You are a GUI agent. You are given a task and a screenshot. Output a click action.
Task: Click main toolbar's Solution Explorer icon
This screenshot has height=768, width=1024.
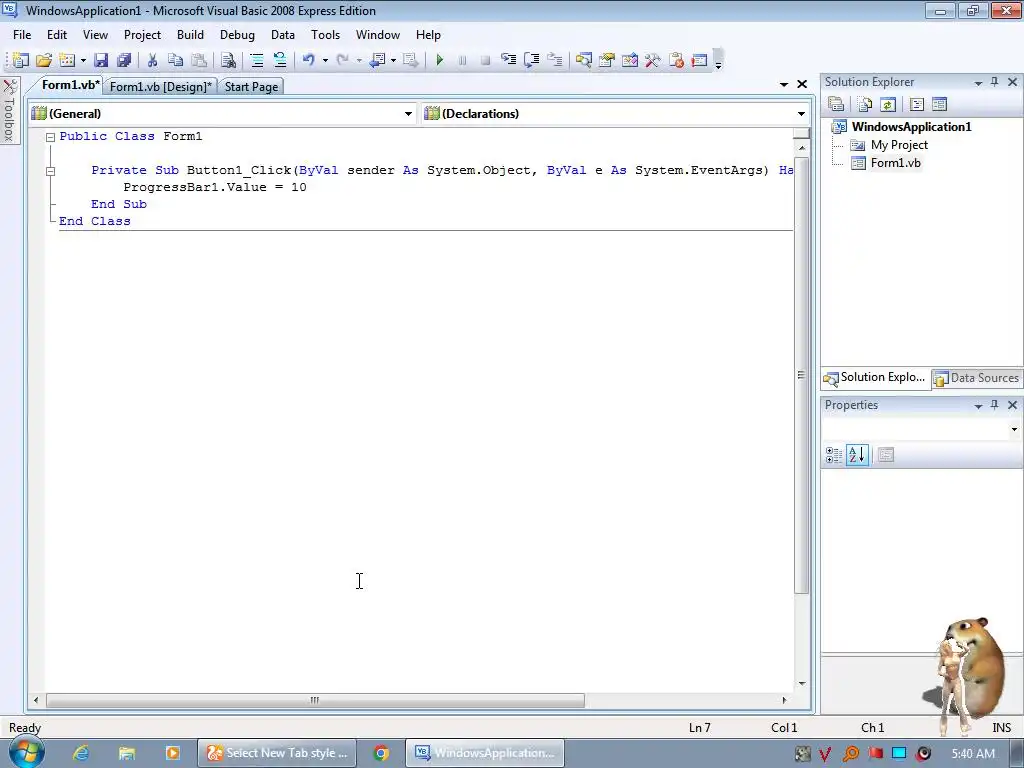point(583,60)
